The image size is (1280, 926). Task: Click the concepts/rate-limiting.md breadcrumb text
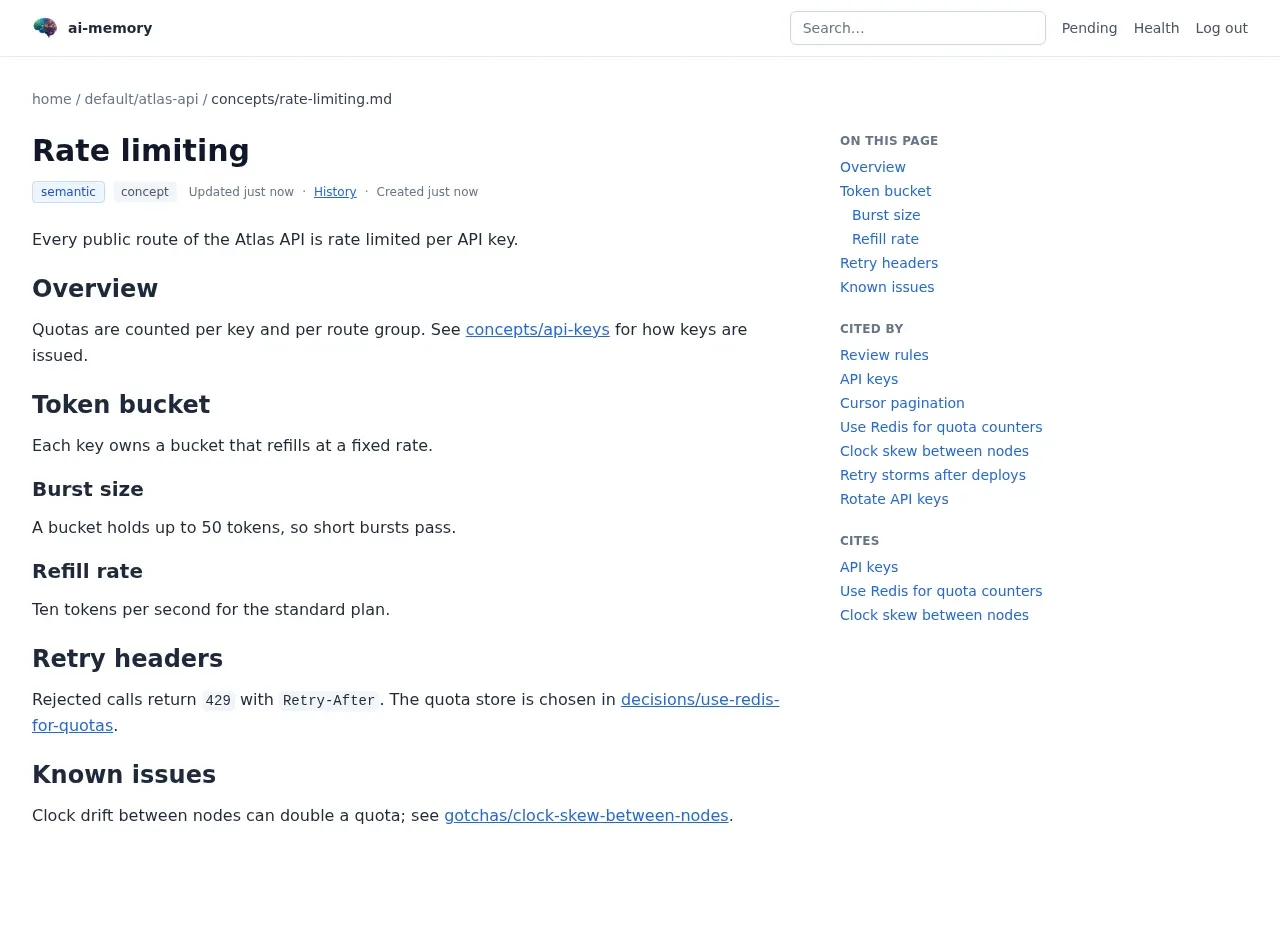[x=301, y=99]
